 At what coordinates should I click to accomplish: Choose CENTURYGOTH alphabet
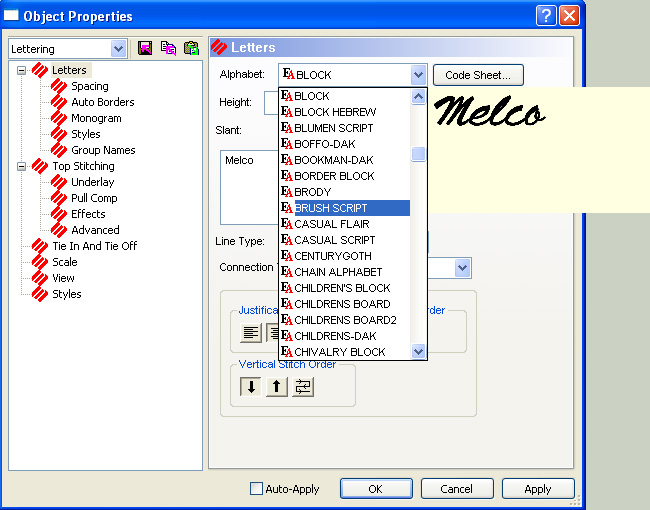point(345,256)
